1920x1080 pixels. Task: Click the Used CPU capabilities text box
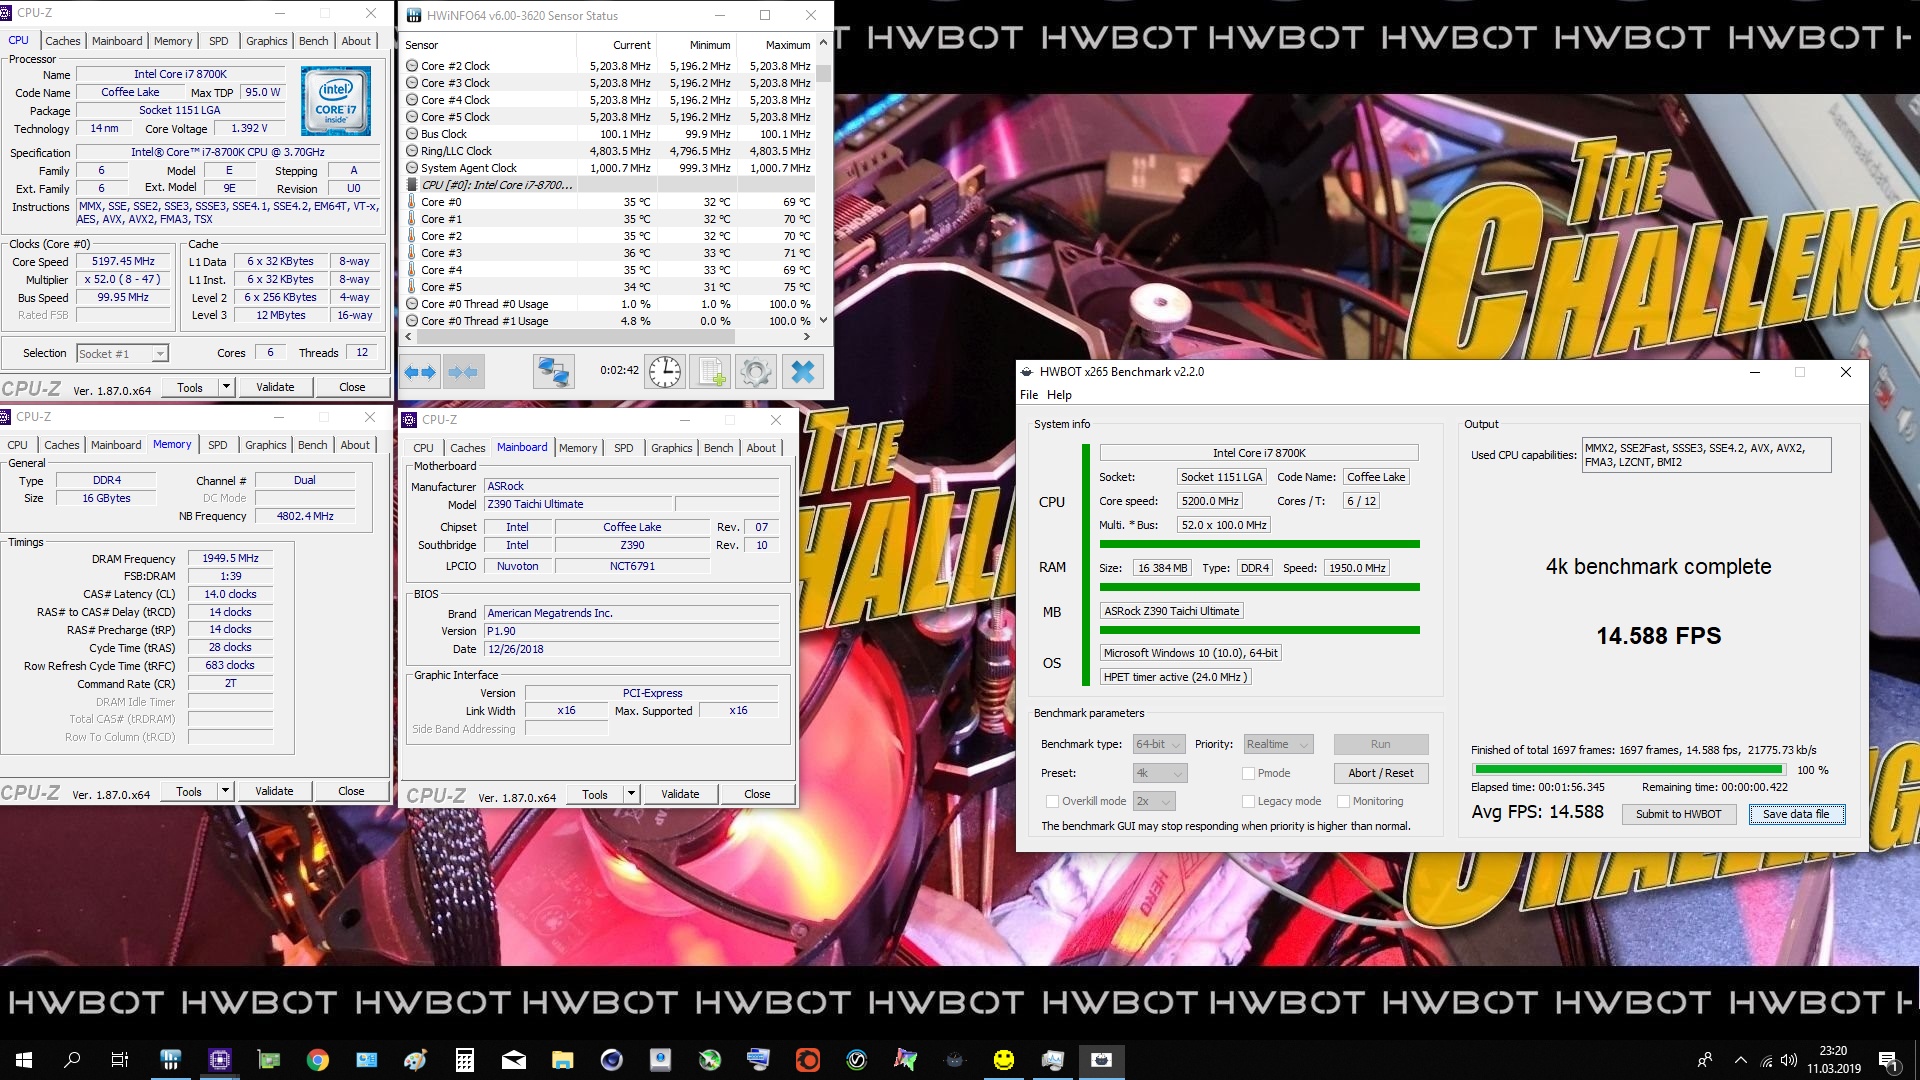click(x=1706, y=455)
